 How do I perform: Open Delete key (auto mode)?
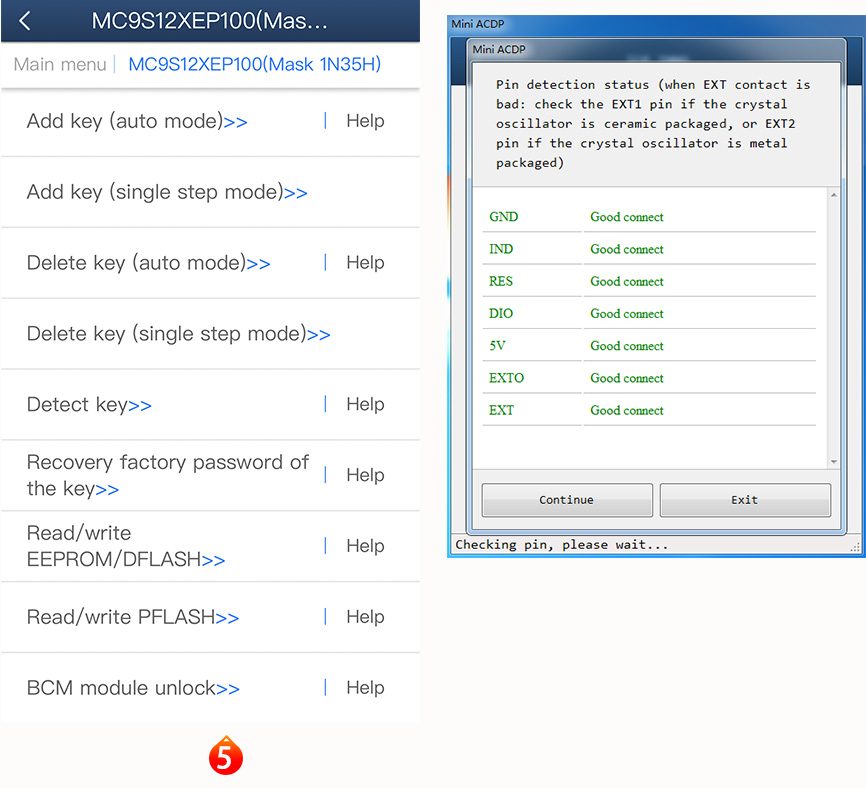click(149, 263)
